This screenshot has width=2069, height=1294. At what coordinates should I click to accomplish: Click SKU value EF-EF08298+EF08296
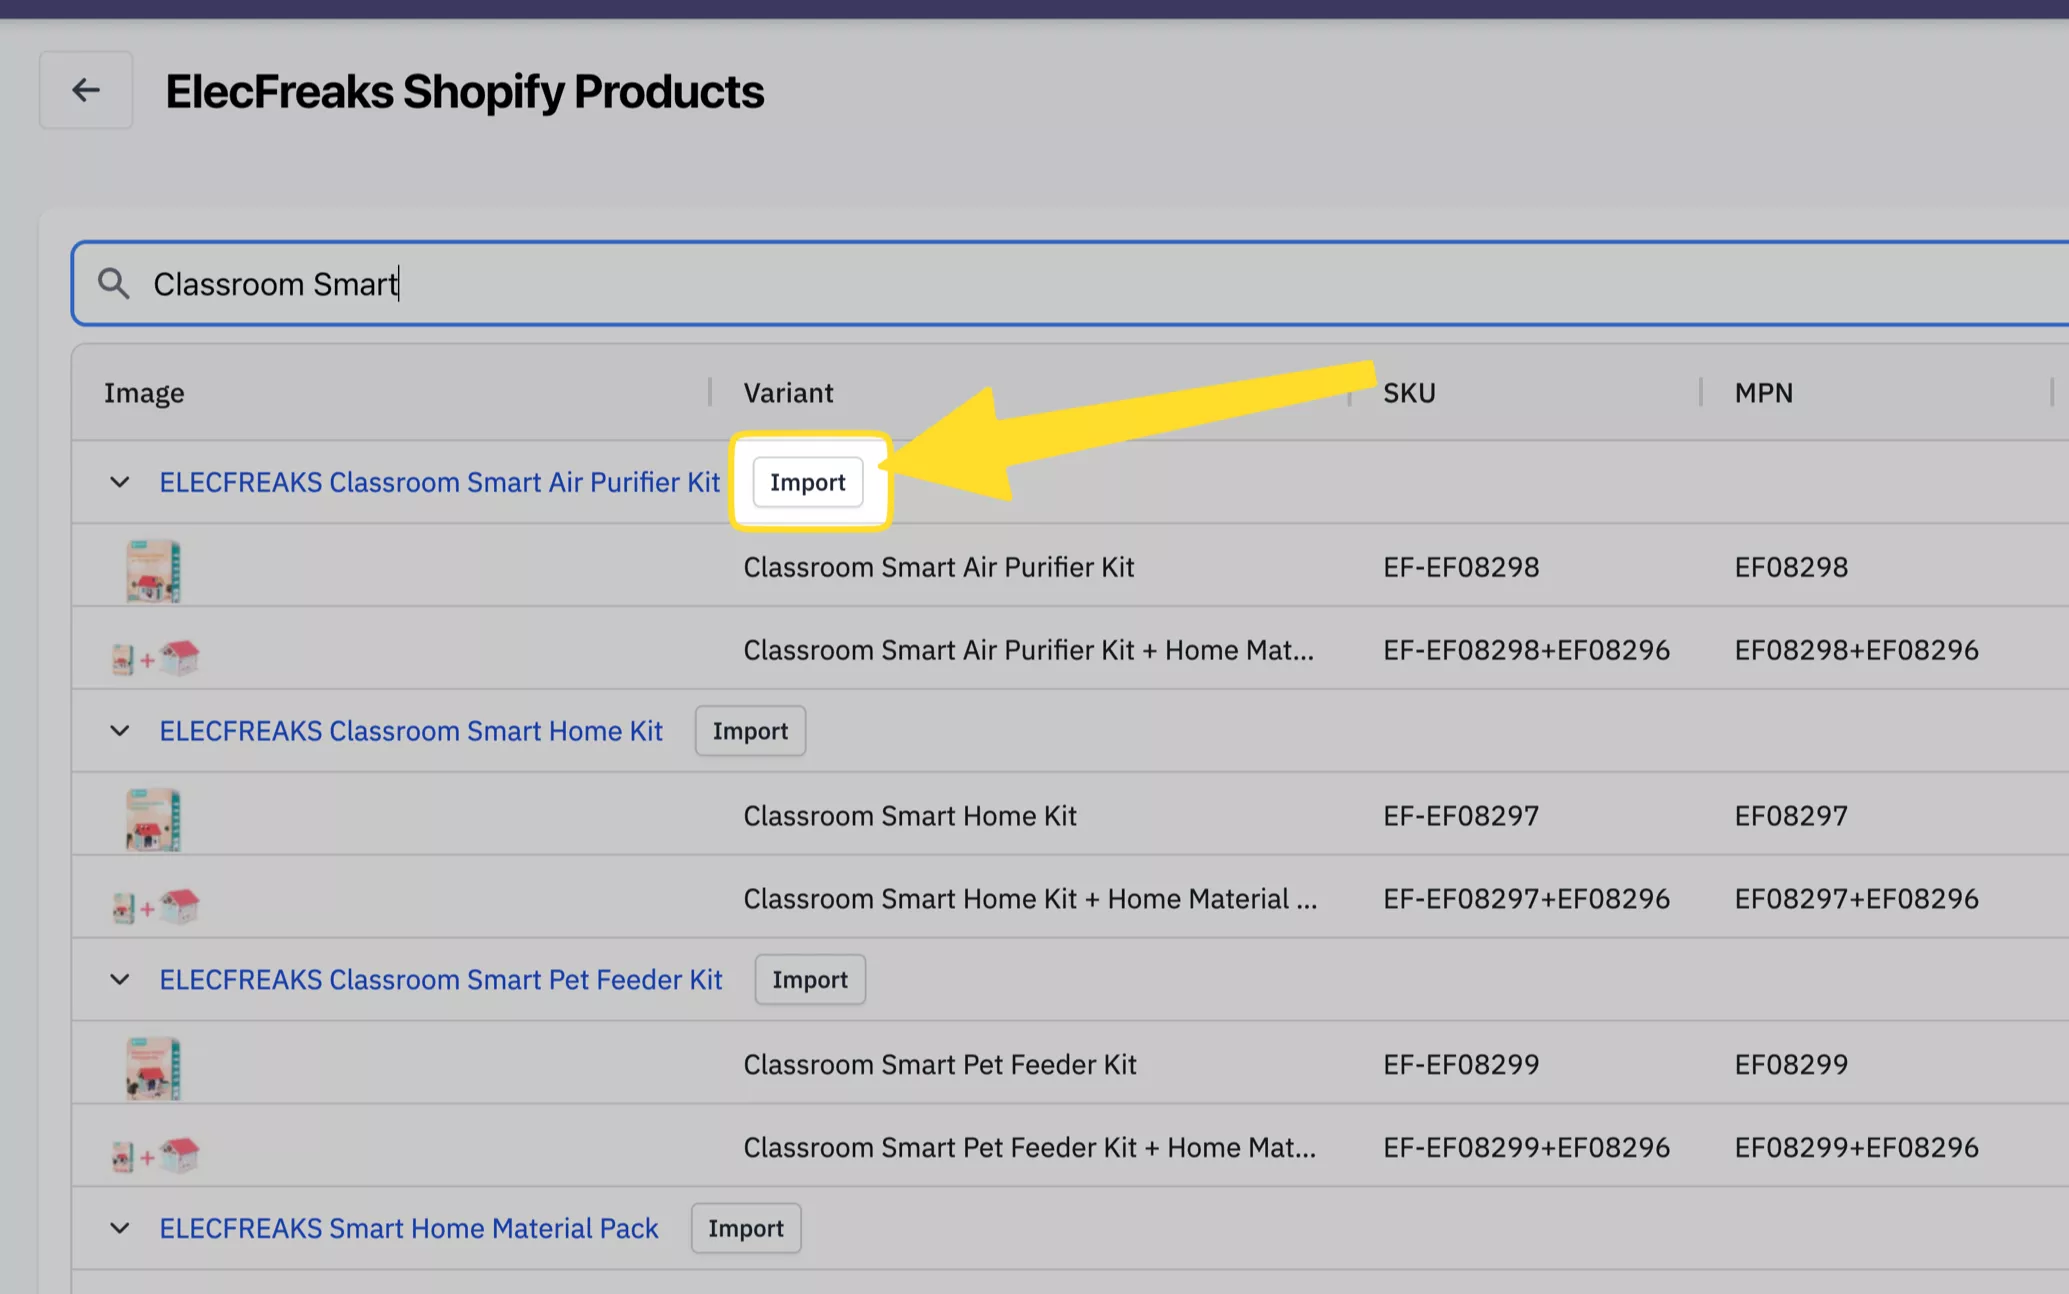(x=1526, y=650)
